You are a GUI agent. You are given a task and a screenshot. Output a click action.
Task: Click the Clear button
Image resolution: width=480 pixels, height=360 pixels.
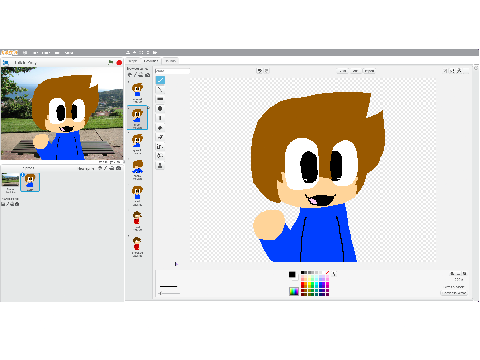[343, 71]
